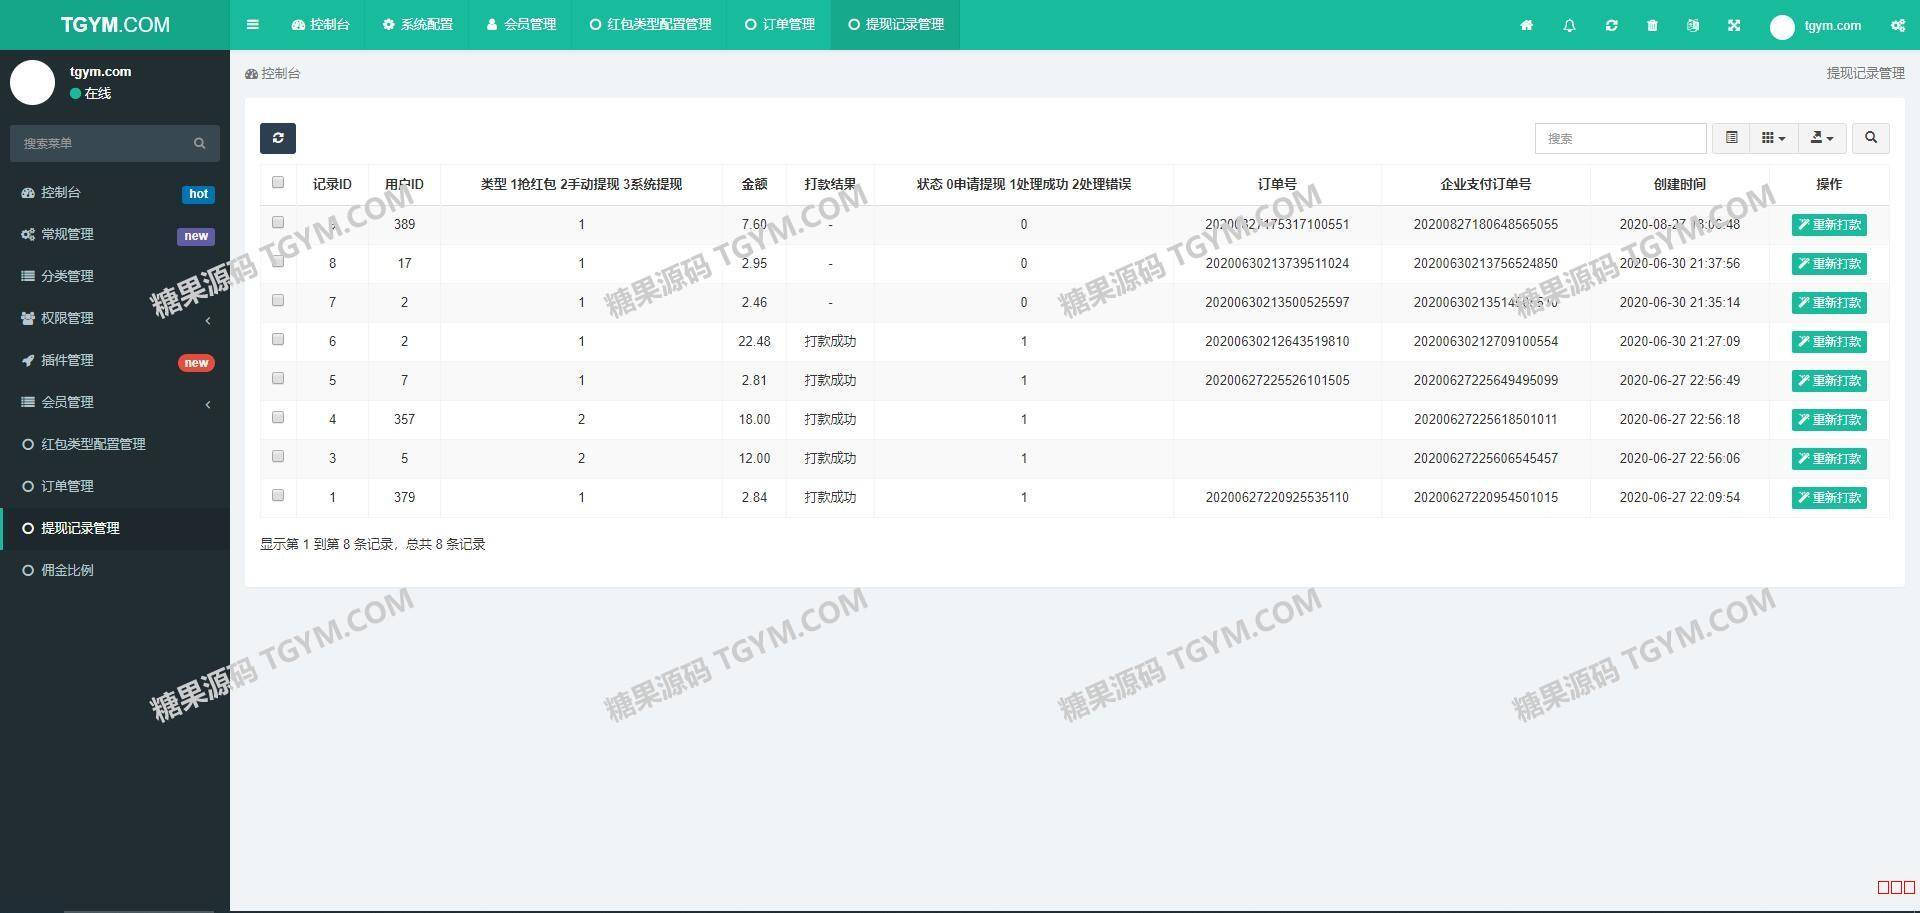Open 插件管理 in the sidebar
This screenshot has height=913, width=1920.
[x=115, y=360]
